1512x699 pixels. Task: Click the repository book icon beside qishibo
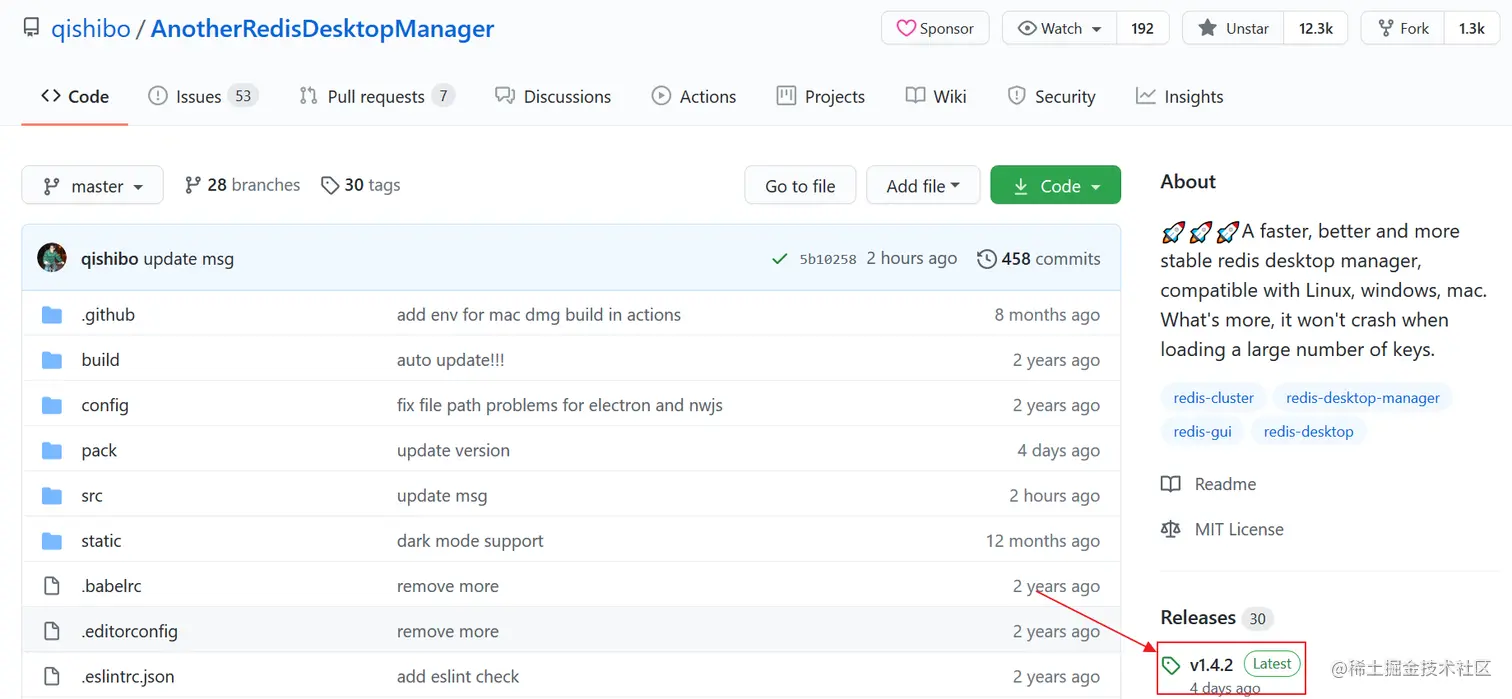(31, 28)
